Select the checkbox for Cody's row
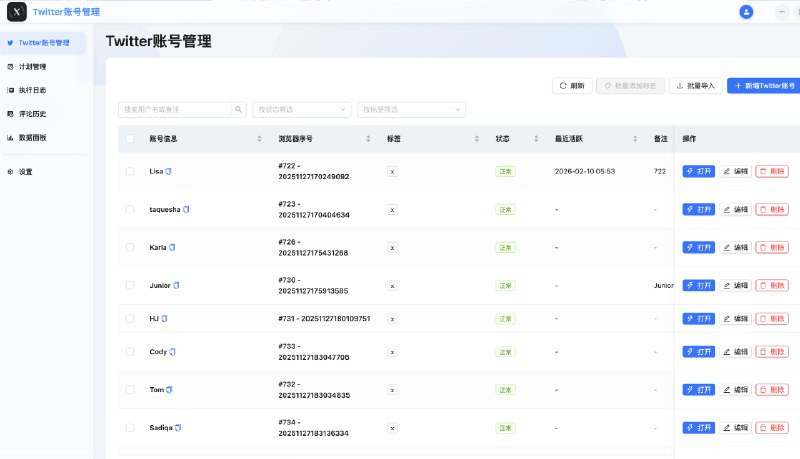The height and width of the screenshot is (459, 800). pos(130,352)
